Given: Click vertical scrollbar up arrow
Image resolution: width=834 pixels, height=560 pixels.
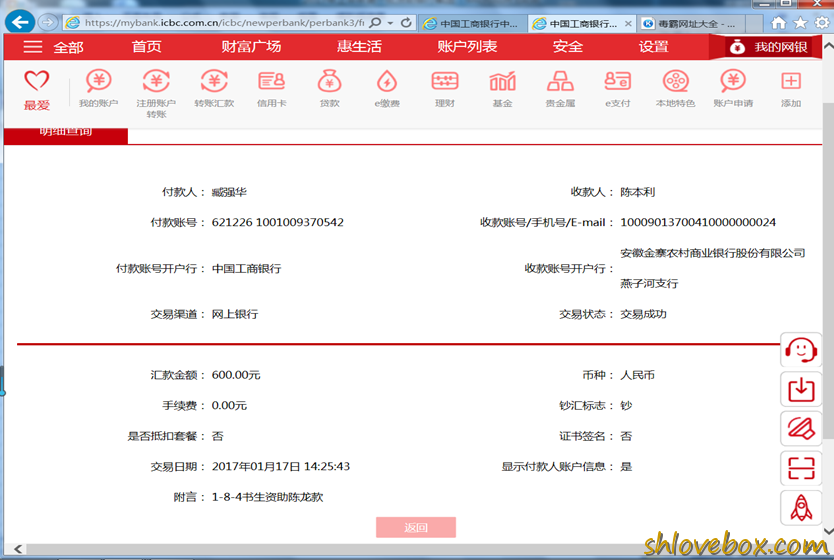Looking at the screenshot, I should 828,46.
